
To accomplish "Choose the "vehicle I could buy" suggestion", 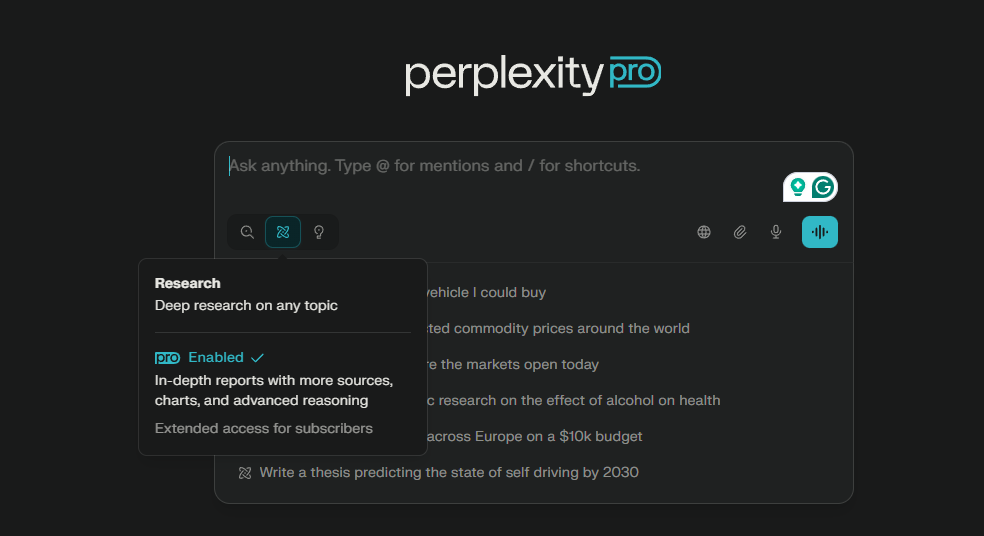I will tap(486, 292).
